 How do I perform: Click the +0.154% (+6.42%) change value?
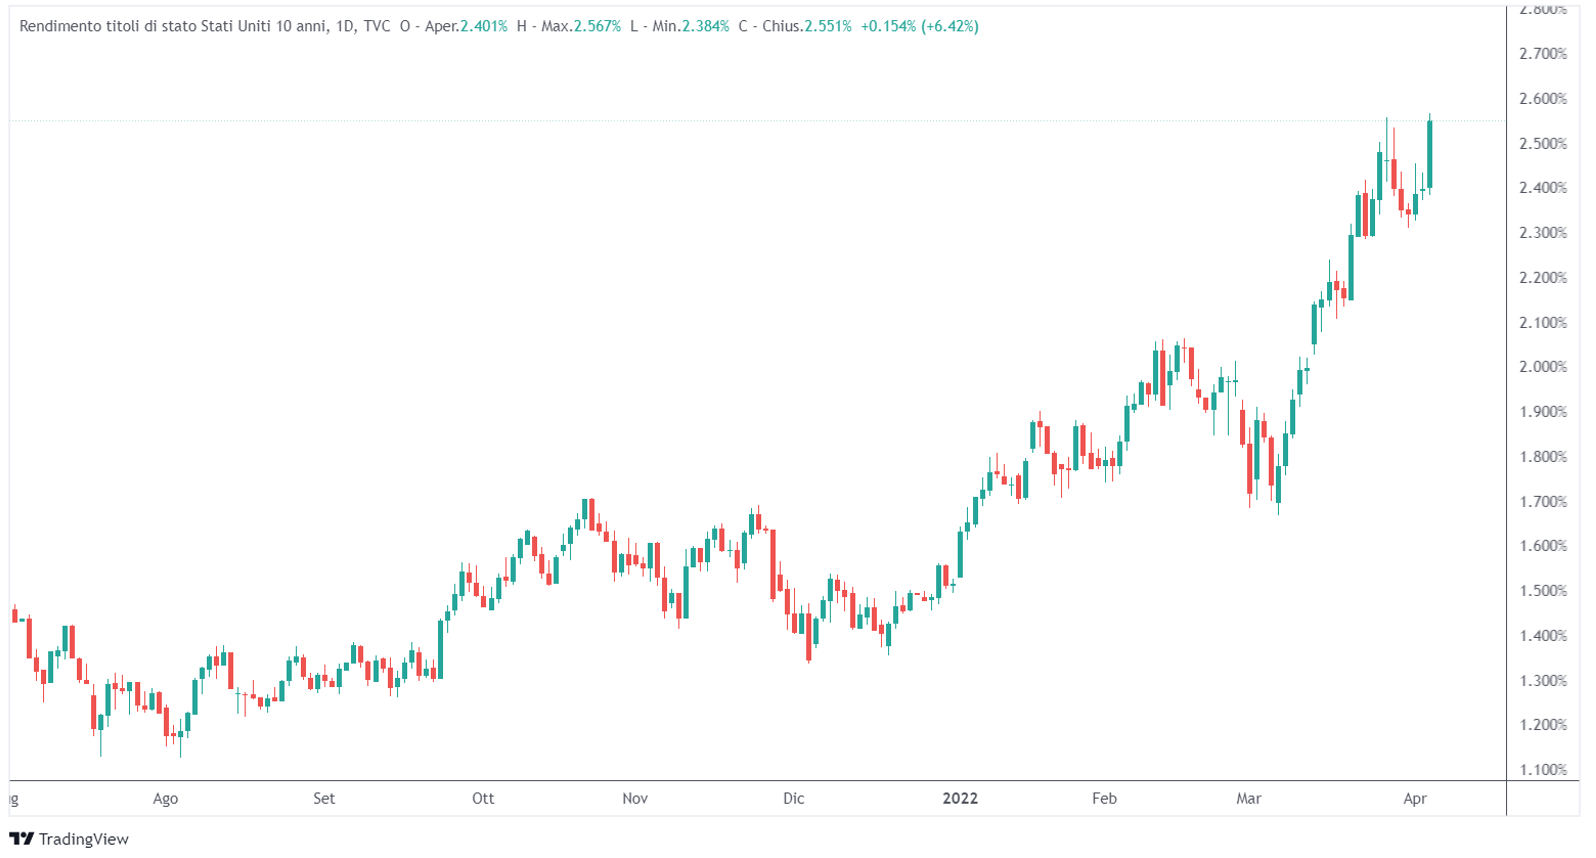[919, 26]
